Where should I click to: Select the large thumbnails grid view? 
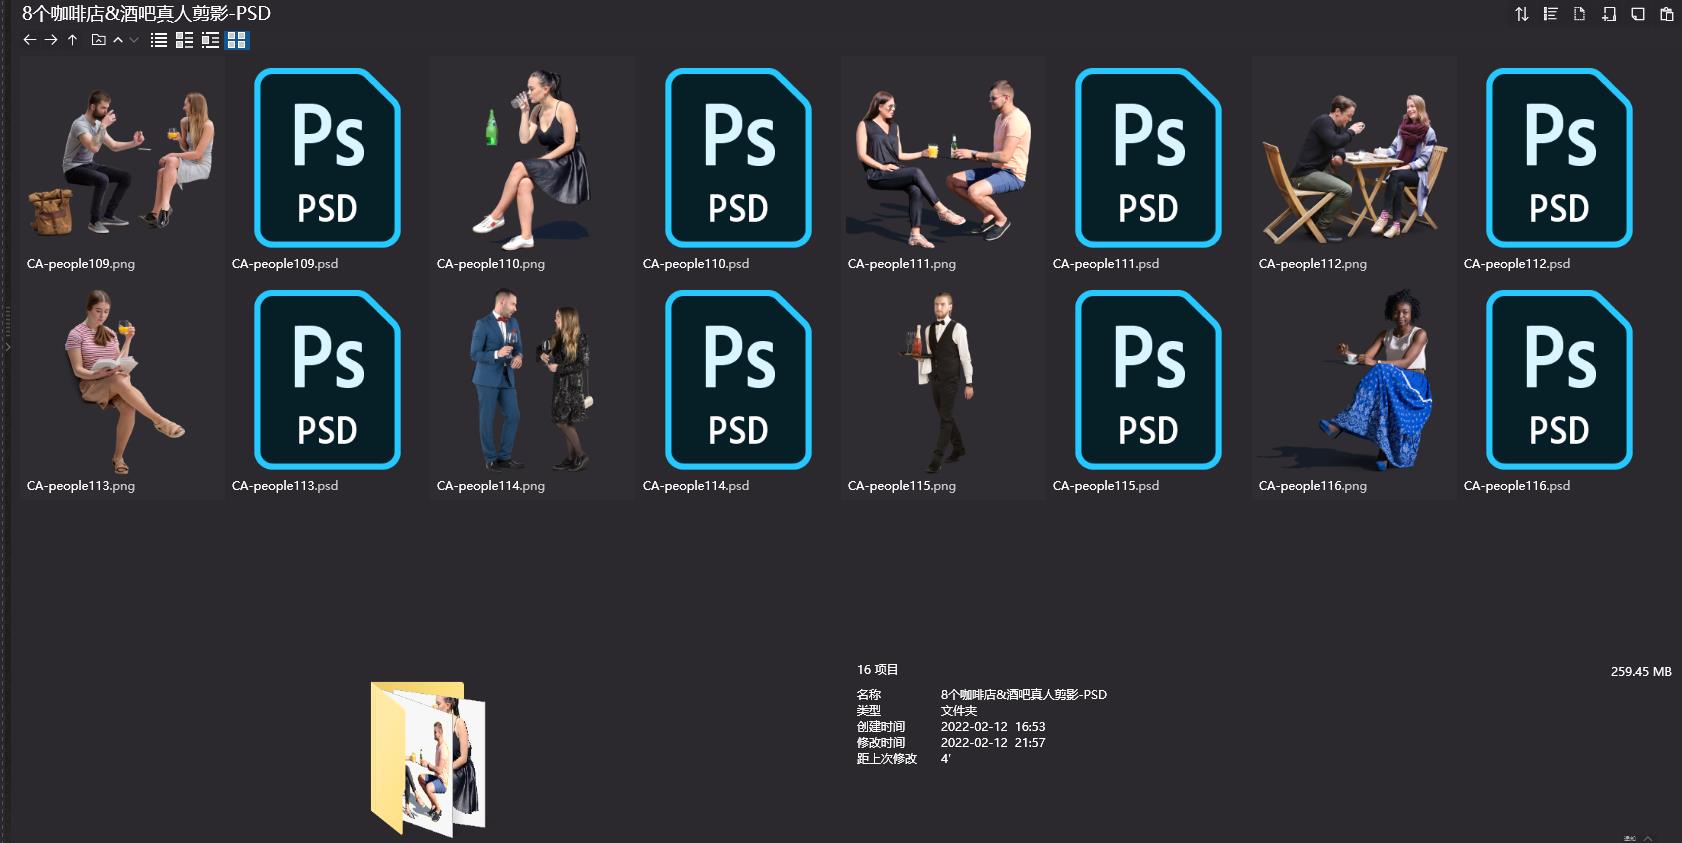[237, 40]
